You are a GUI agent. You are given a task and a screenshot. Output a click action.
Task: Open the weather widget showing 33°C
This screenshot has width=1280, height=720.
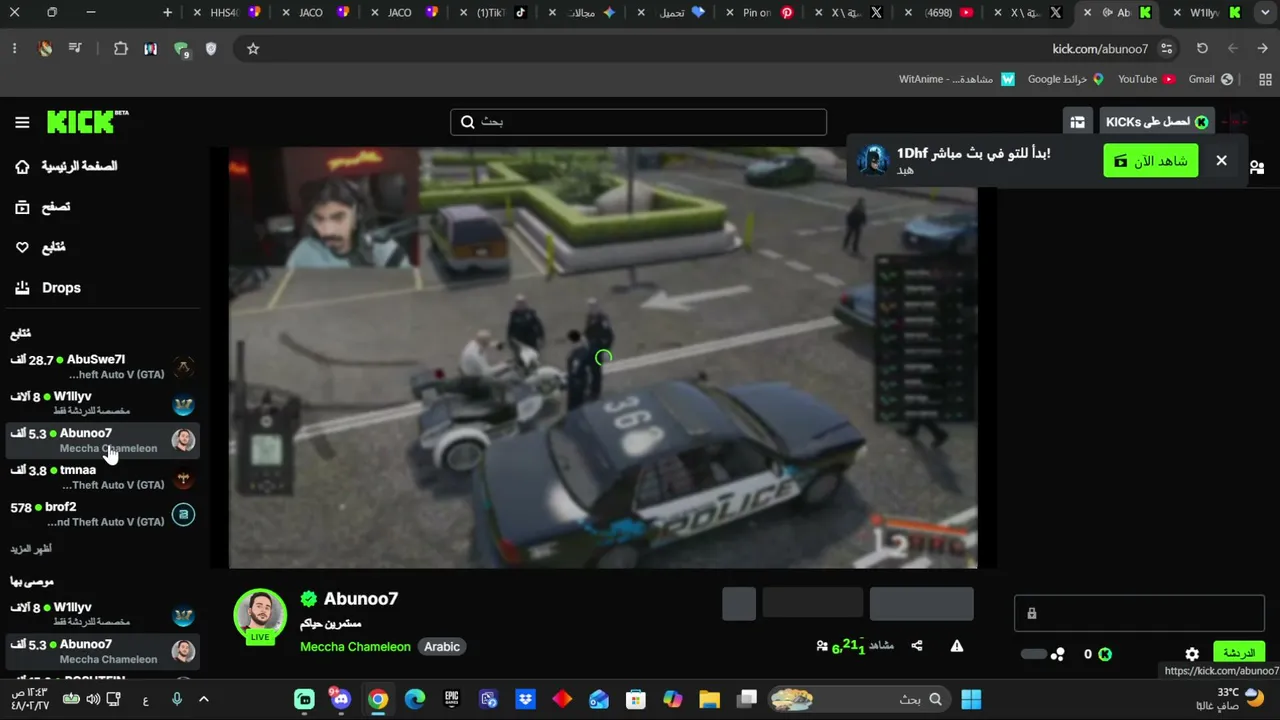(x=1240, y=698)
